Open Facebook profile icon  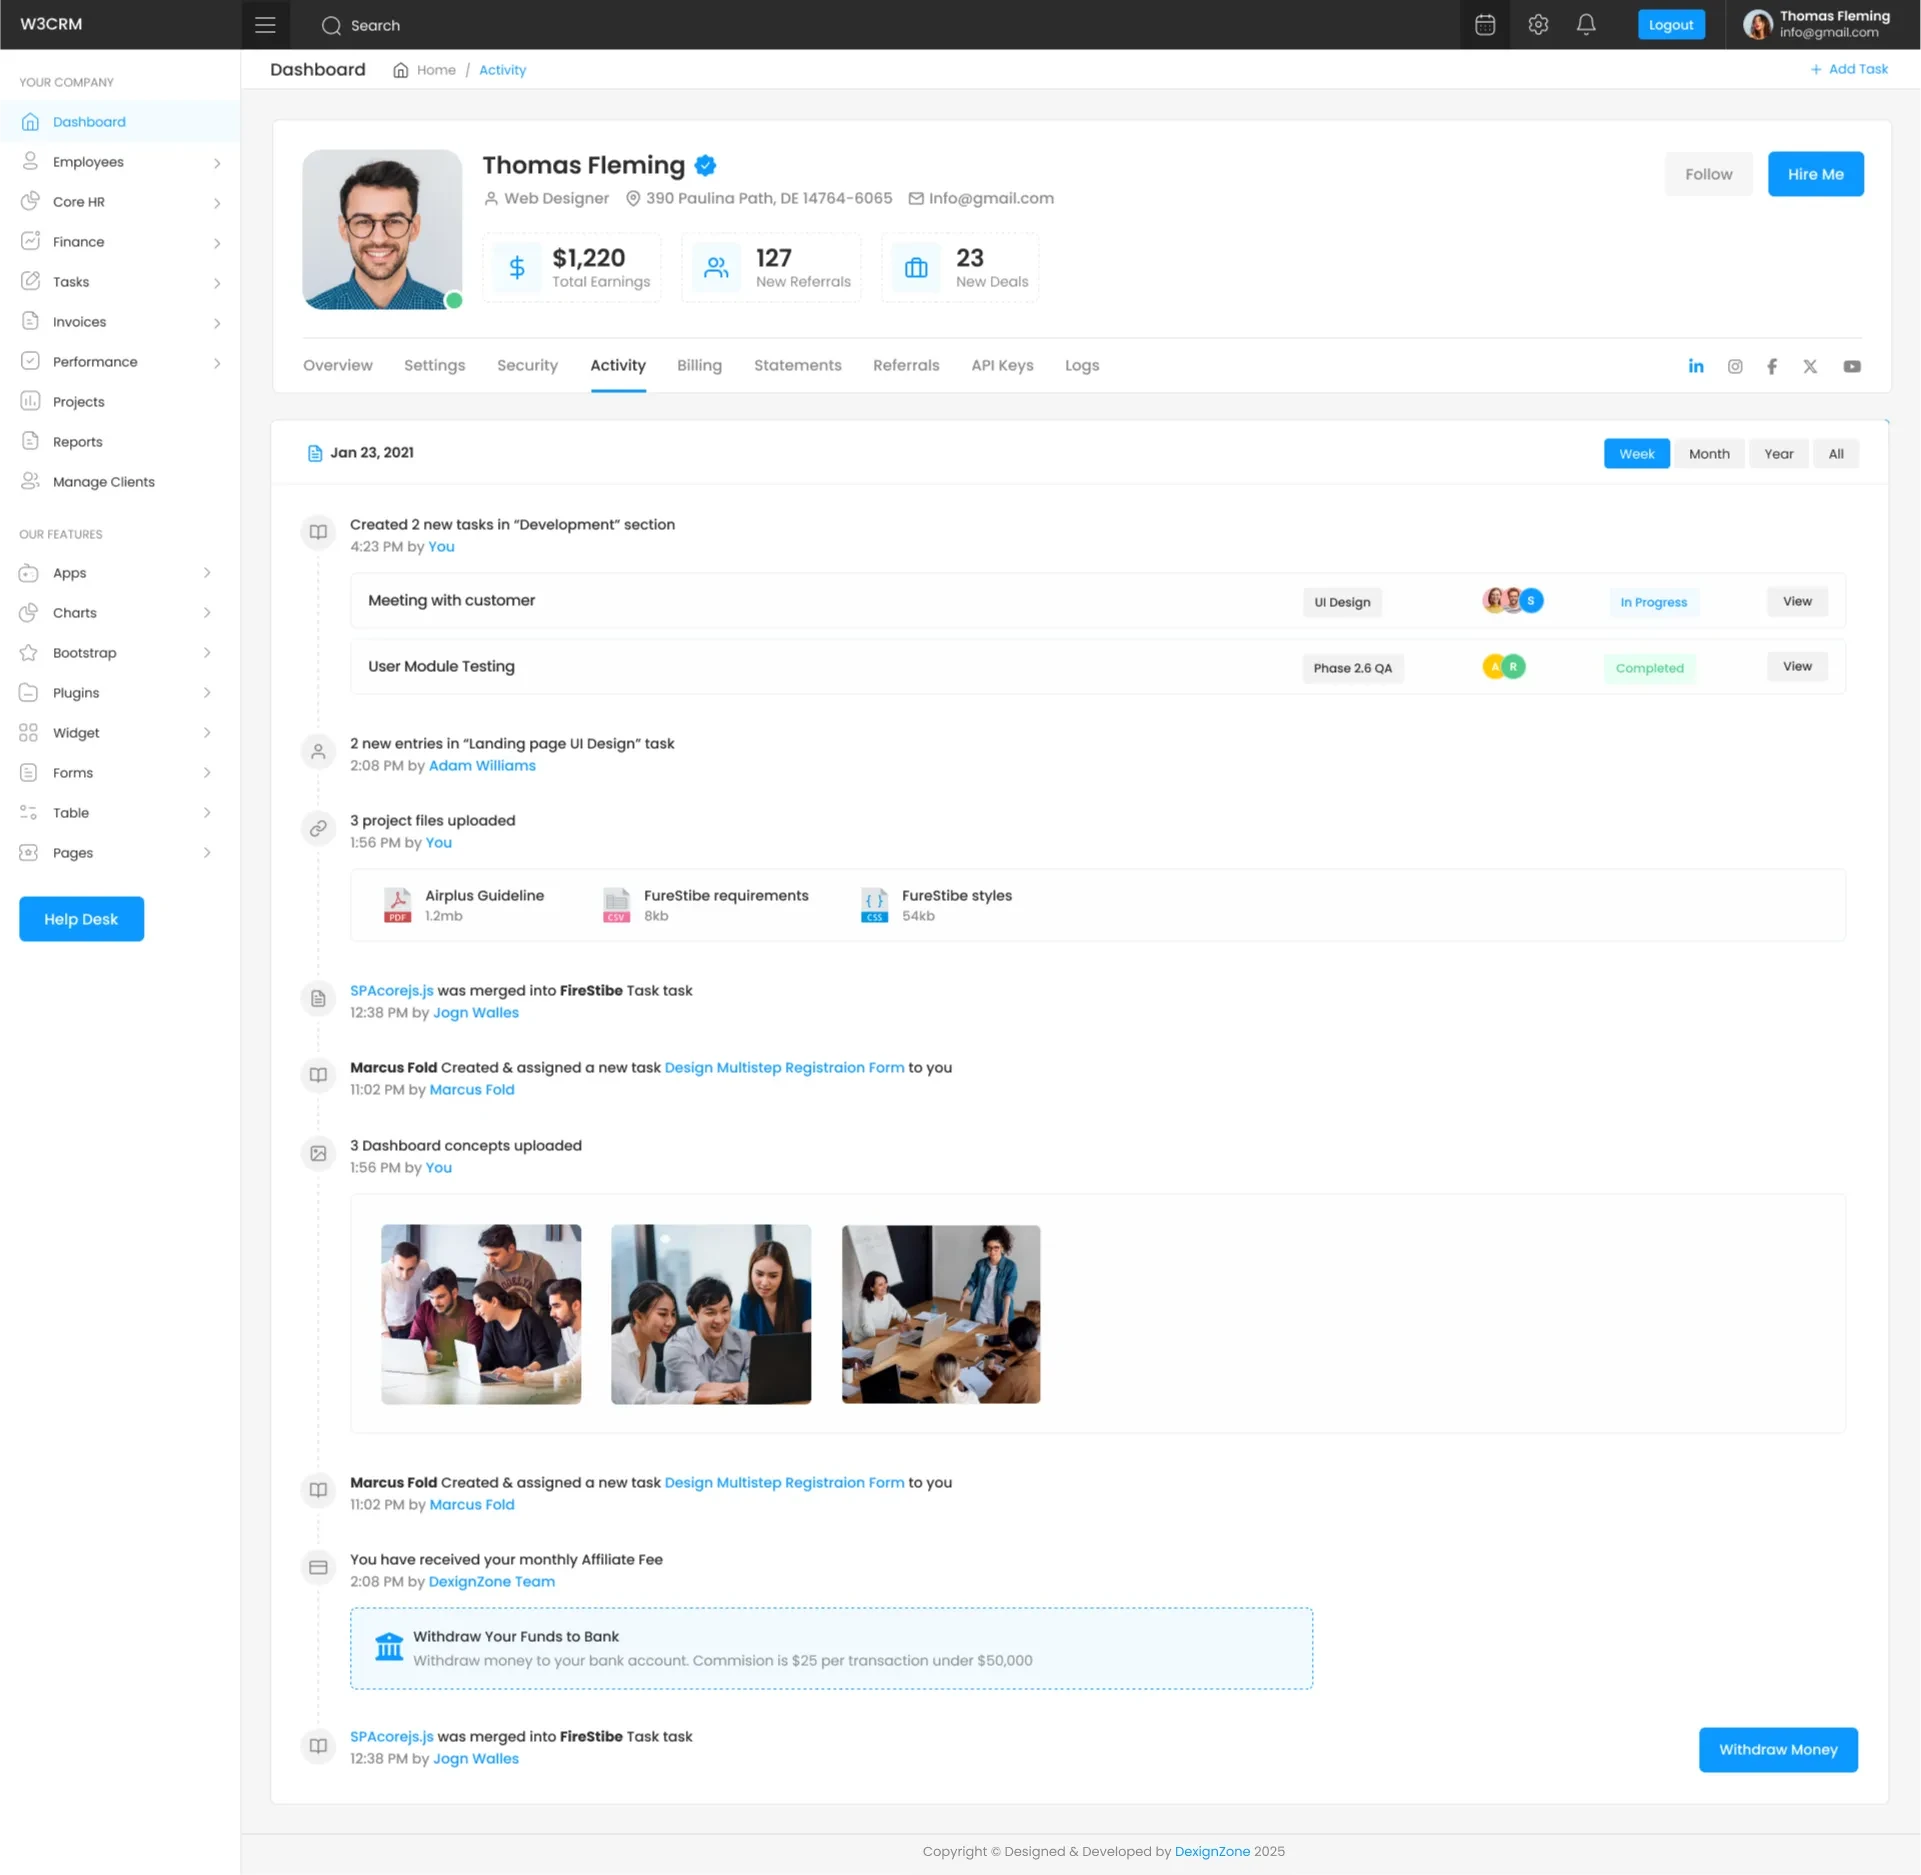(x=1772, y=367)
